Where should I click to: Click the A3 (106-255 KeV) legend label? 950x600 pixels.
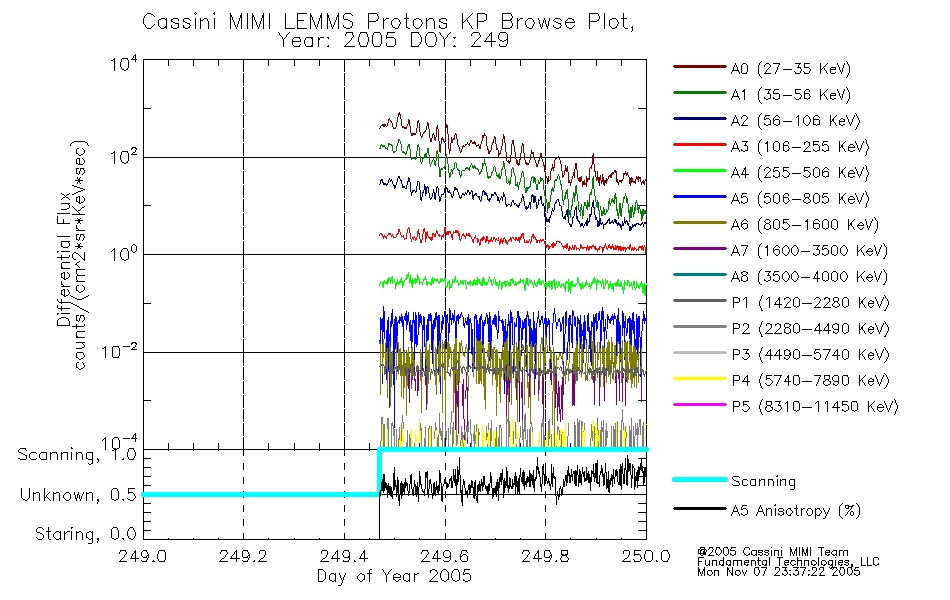coord(800,147)
